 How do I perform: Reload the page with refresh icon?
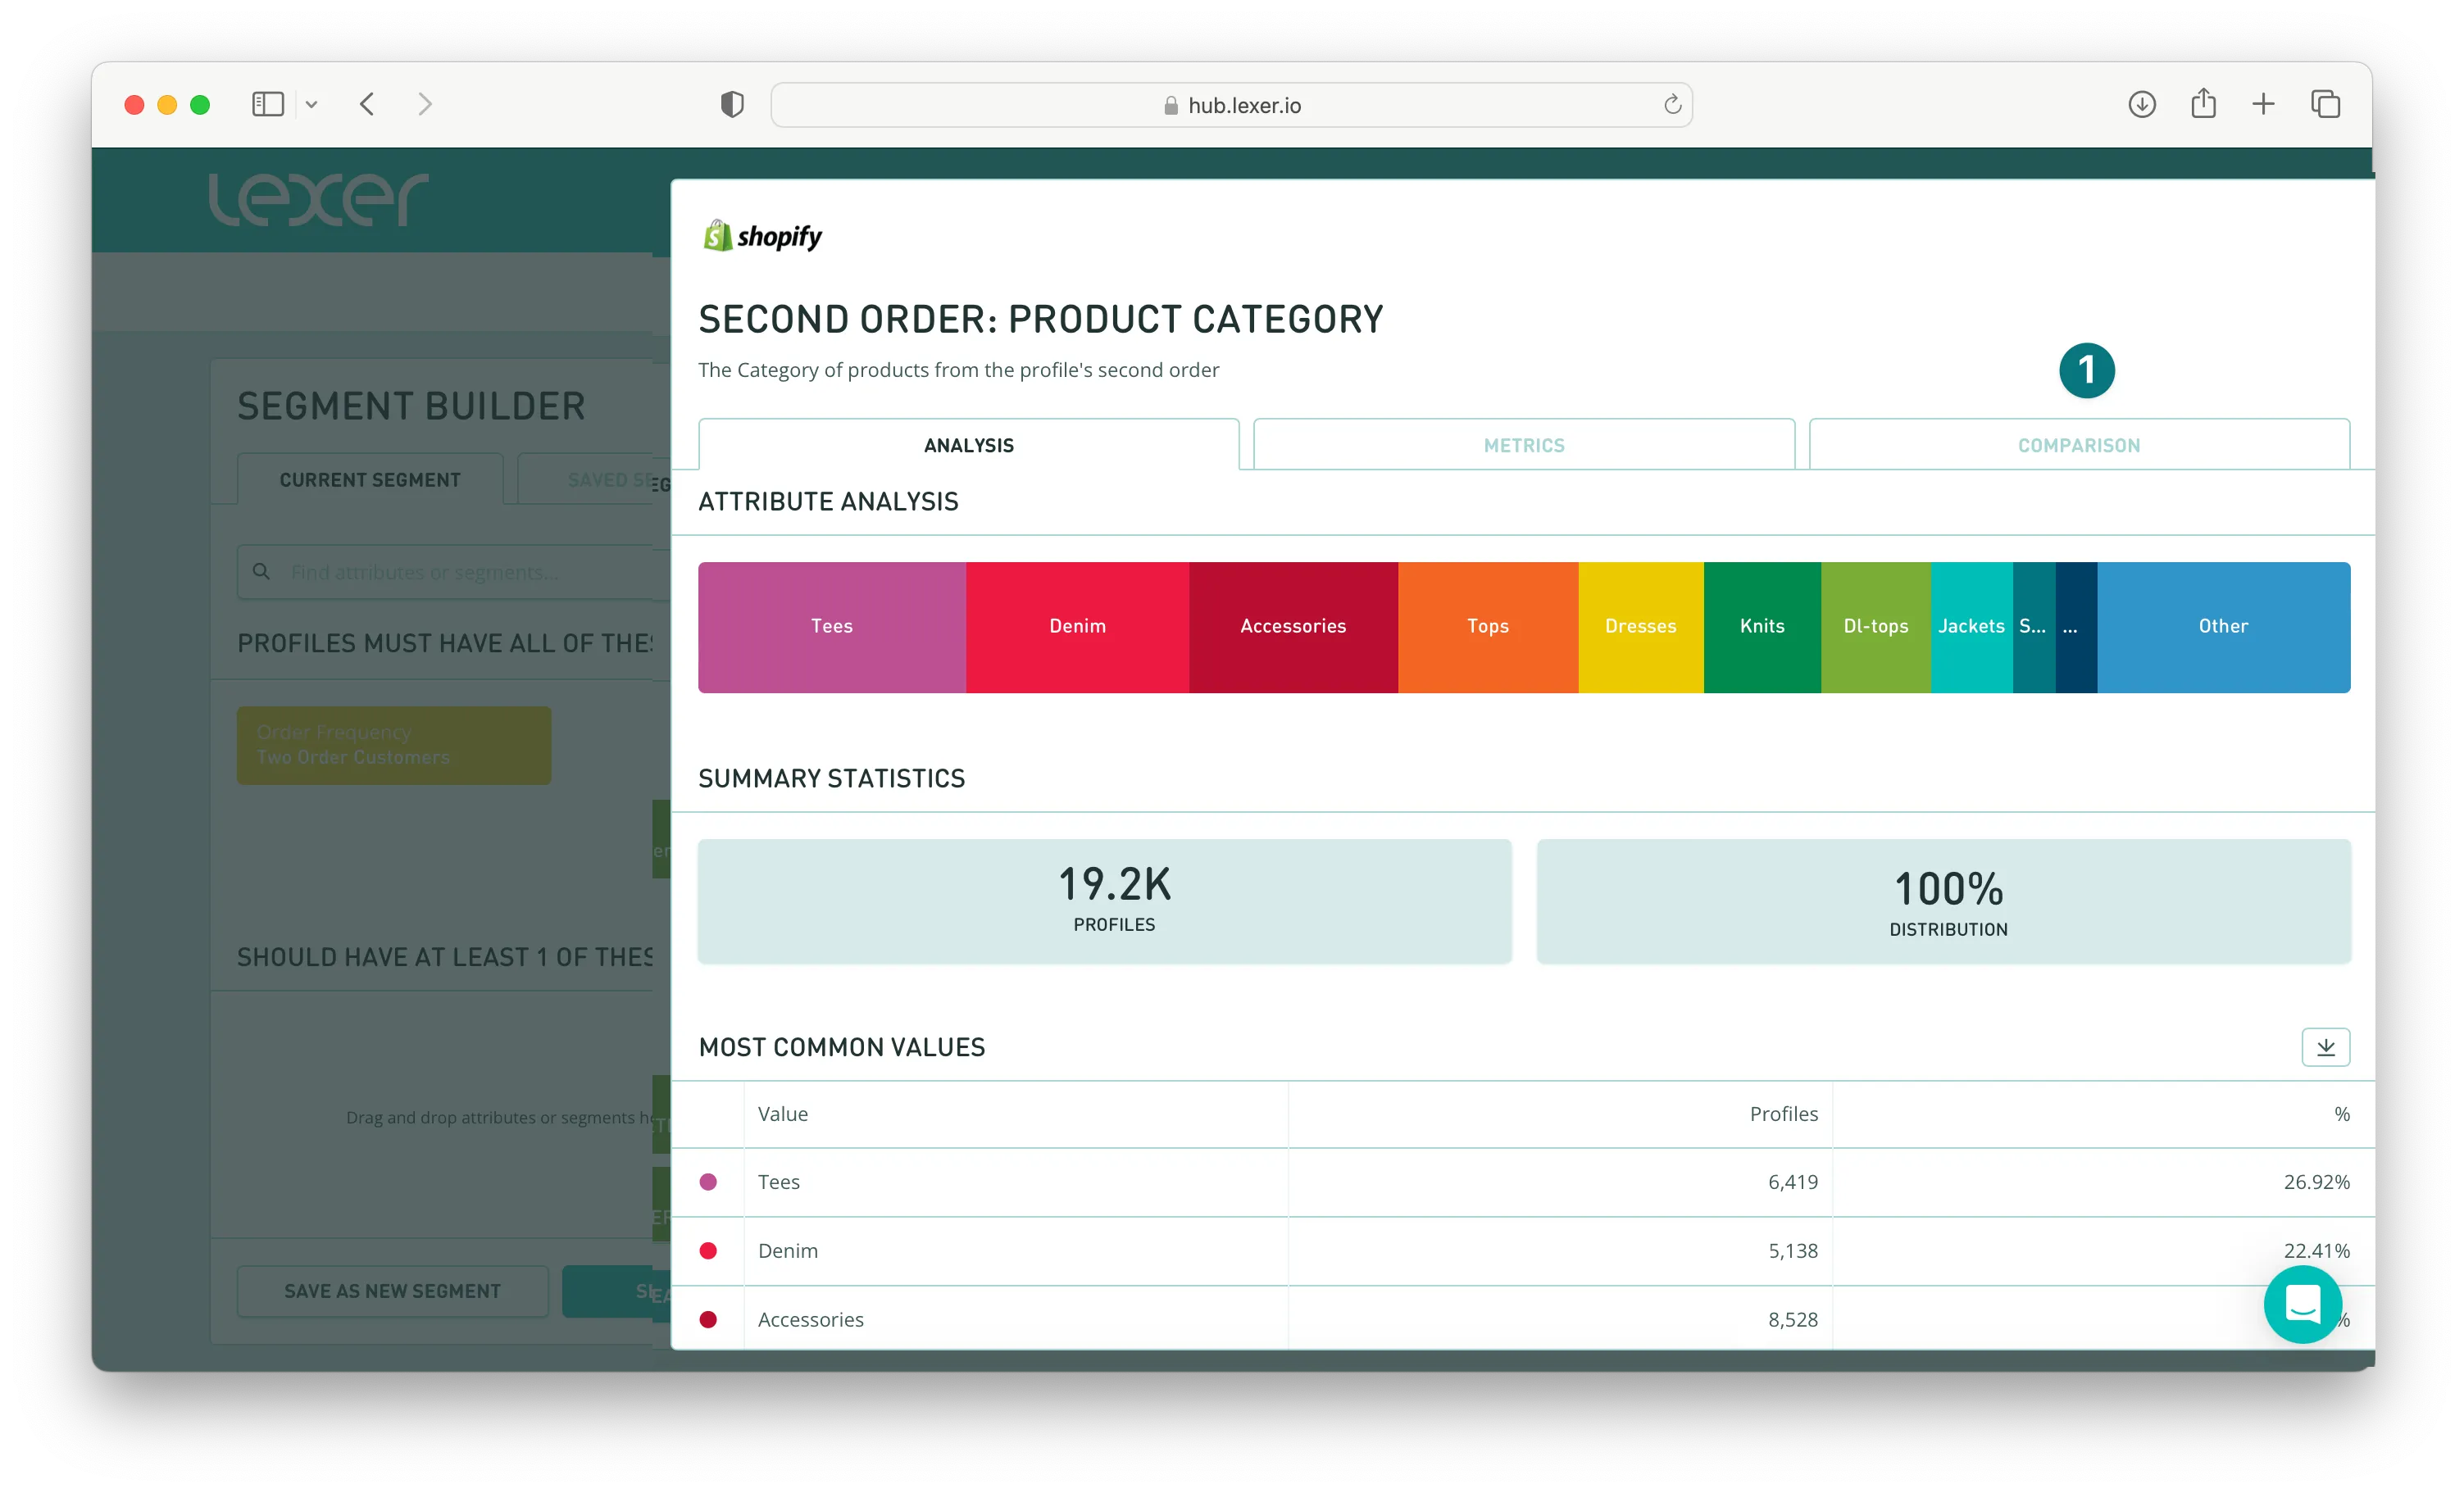pos(1672,105)
